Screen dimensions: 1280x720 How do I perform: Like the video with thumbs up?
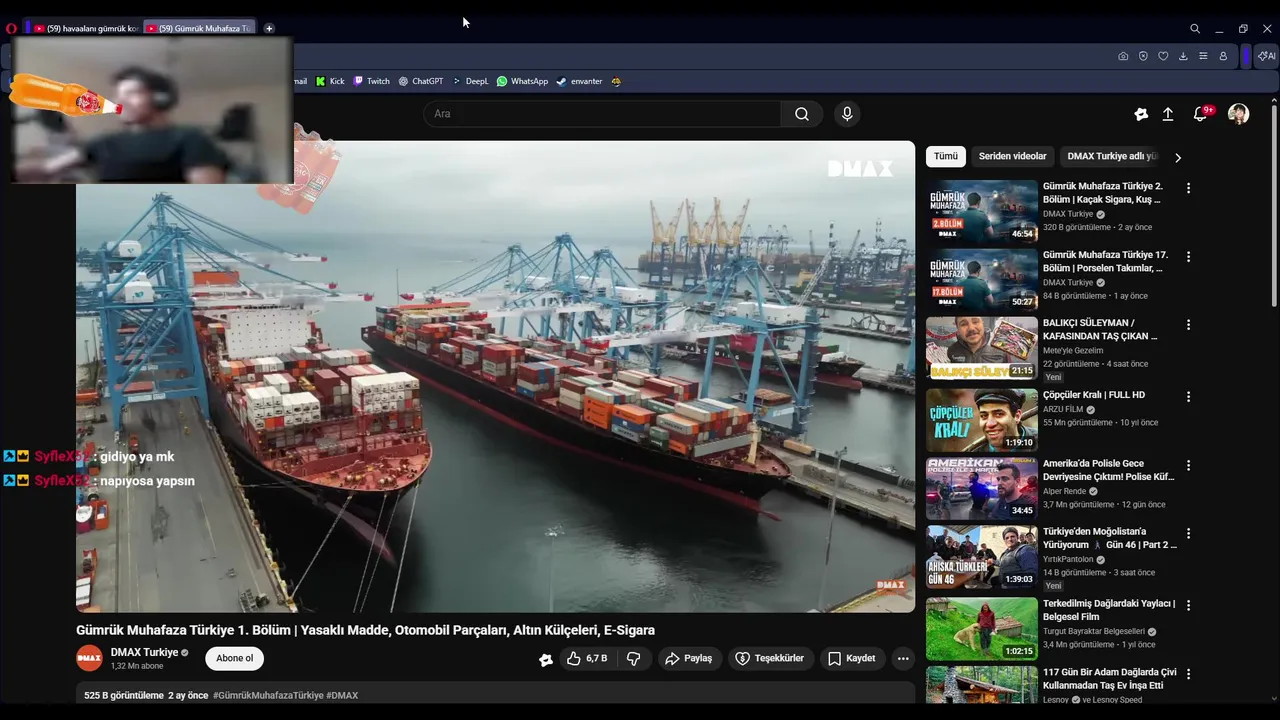pos(587,658)
